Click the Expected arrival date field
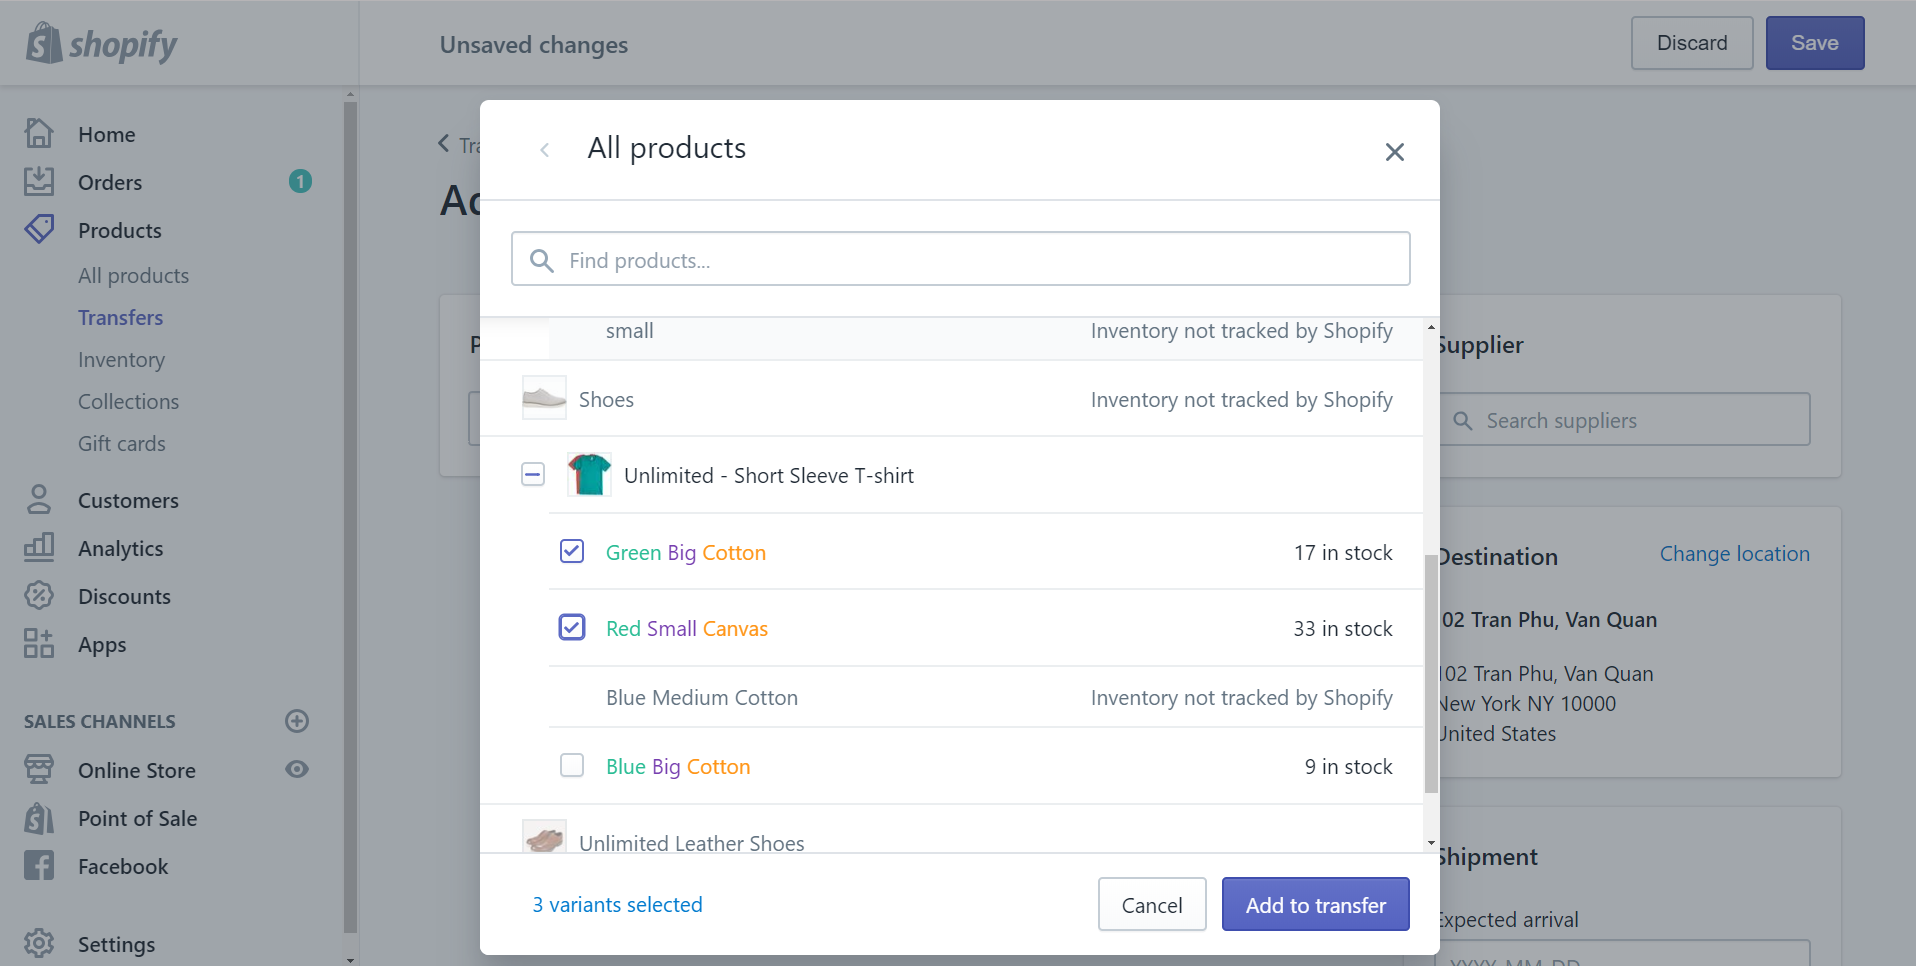Screen dimensions: 1916x966 pos(1622,953)
